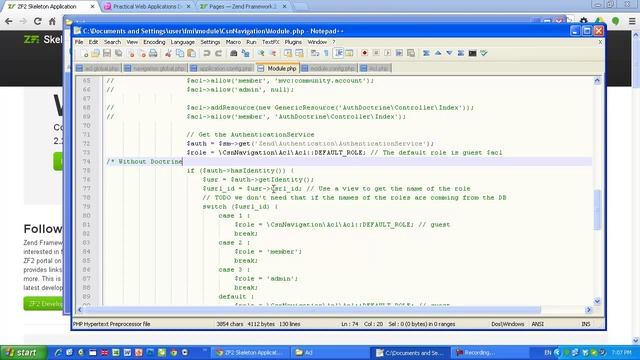Click the Undo arrow icon
This screenshot has width=640, height=360.
pyautogui.click(x=207, y=53)
